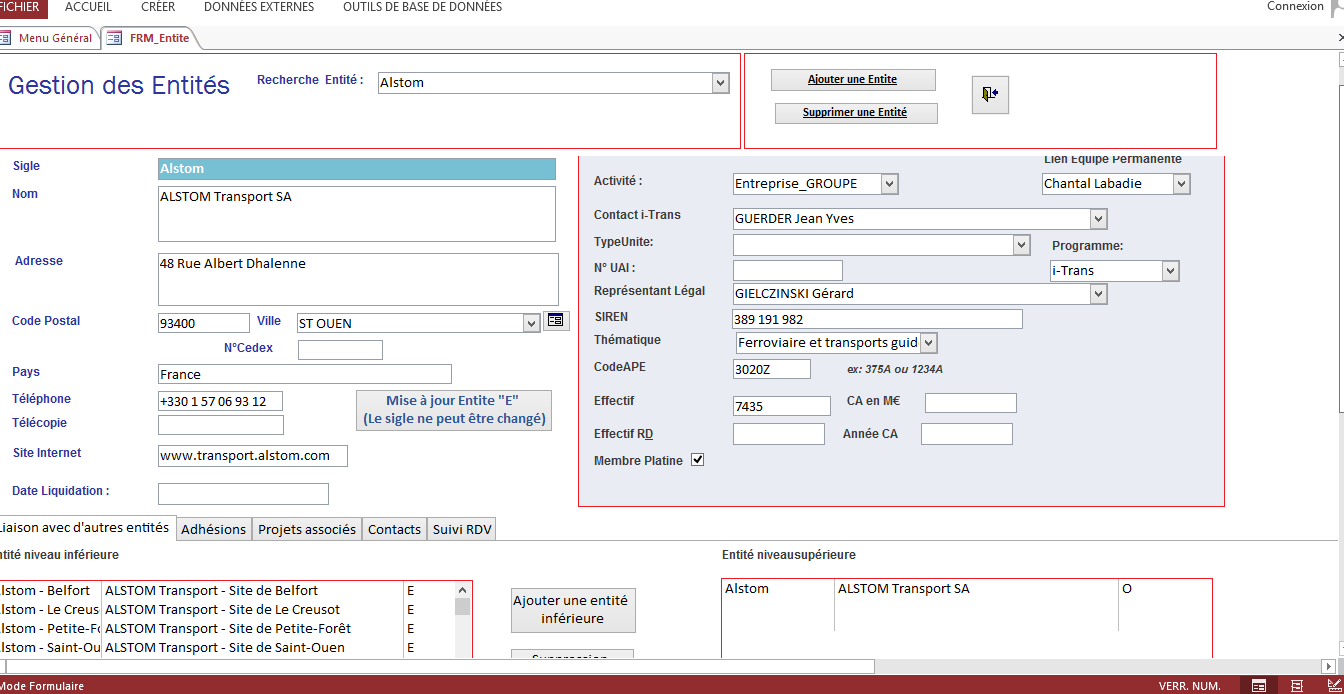The image size is (1344, 694).
Task: Toggle the Membre Platine checkbox
Action: 698,460
